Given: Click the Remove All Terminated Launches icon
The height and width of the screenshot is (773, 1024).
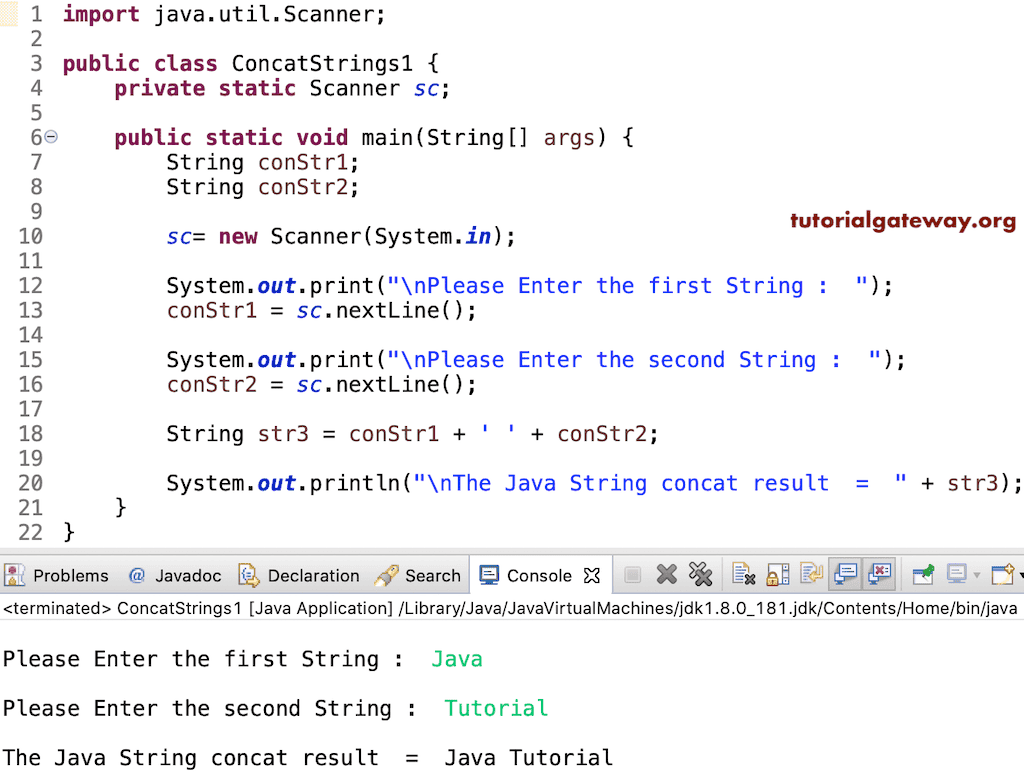Looking at the screenshot, I should click(700, 575).
